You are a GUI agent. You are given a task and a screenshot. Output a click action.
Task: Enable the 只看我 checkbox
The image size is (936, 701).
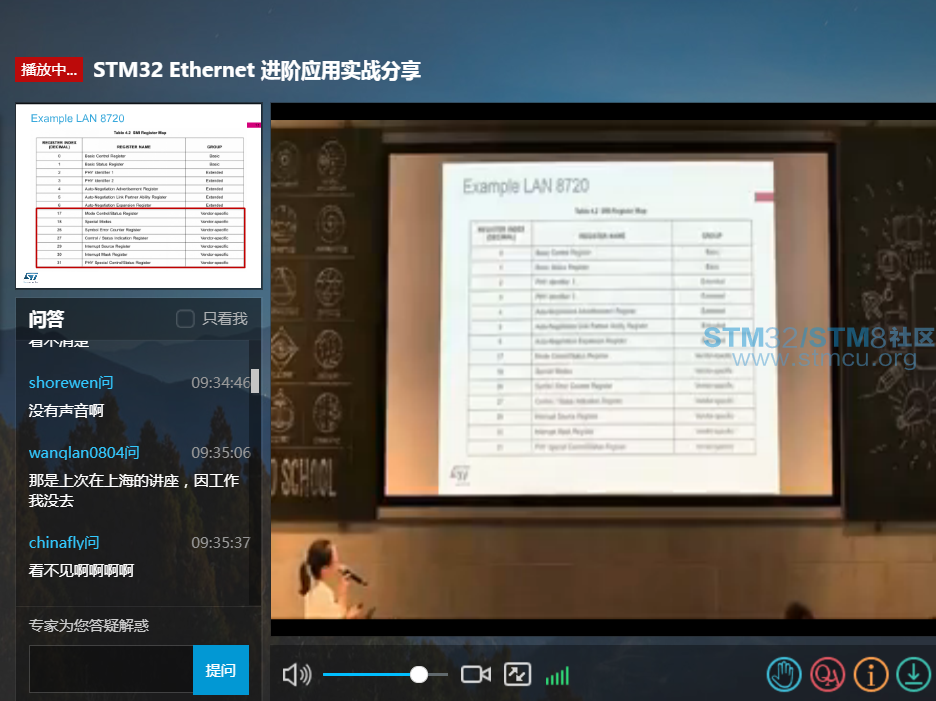[x=185, y=319]
